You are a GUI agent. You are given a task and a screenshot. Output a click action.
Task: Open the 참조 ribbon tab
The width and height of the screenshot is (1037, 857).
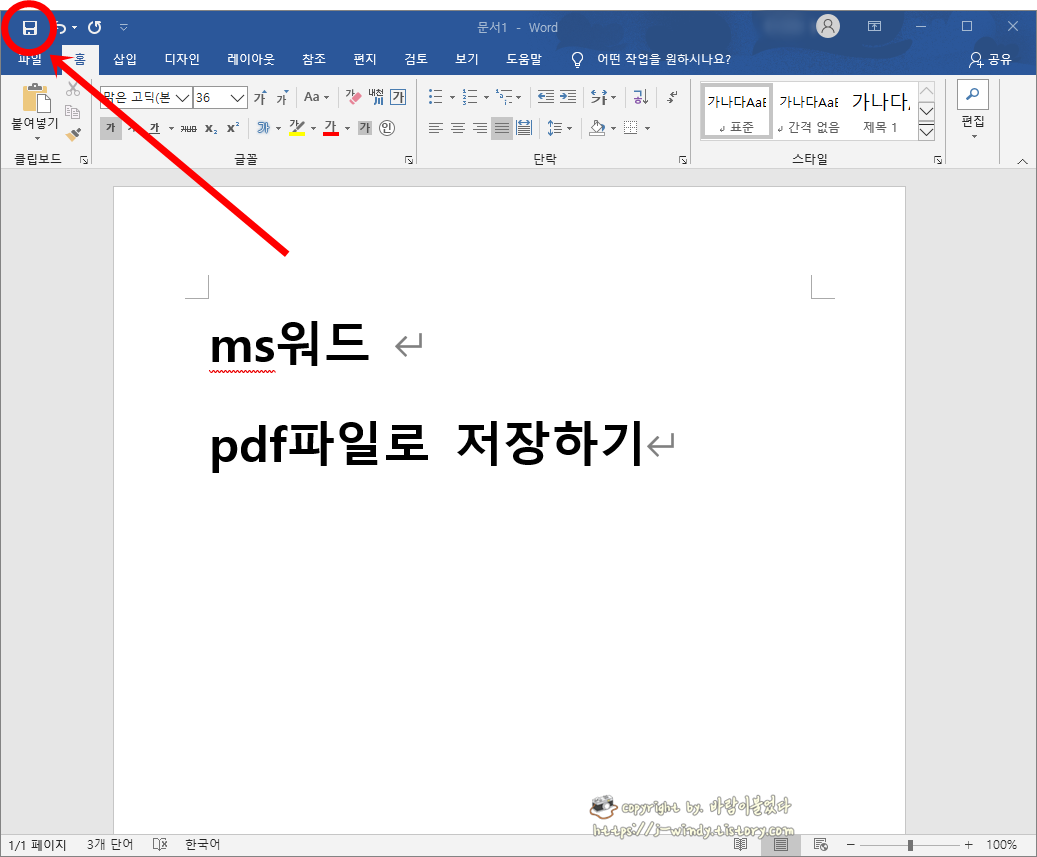[313, 60]
